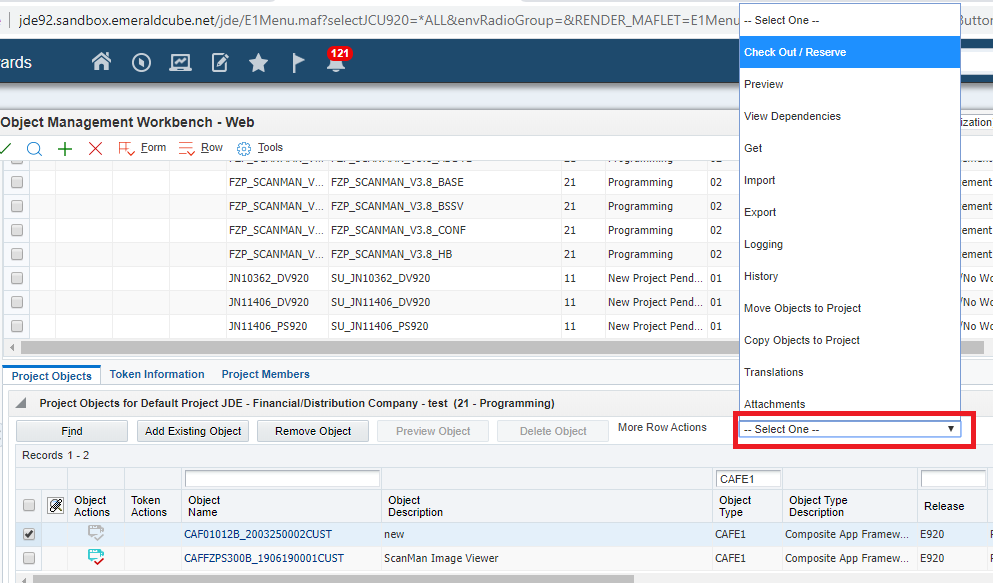Choose Translations from dropdown list
Viewport: 993px width, 583px height.
click(x=850, y=372)
